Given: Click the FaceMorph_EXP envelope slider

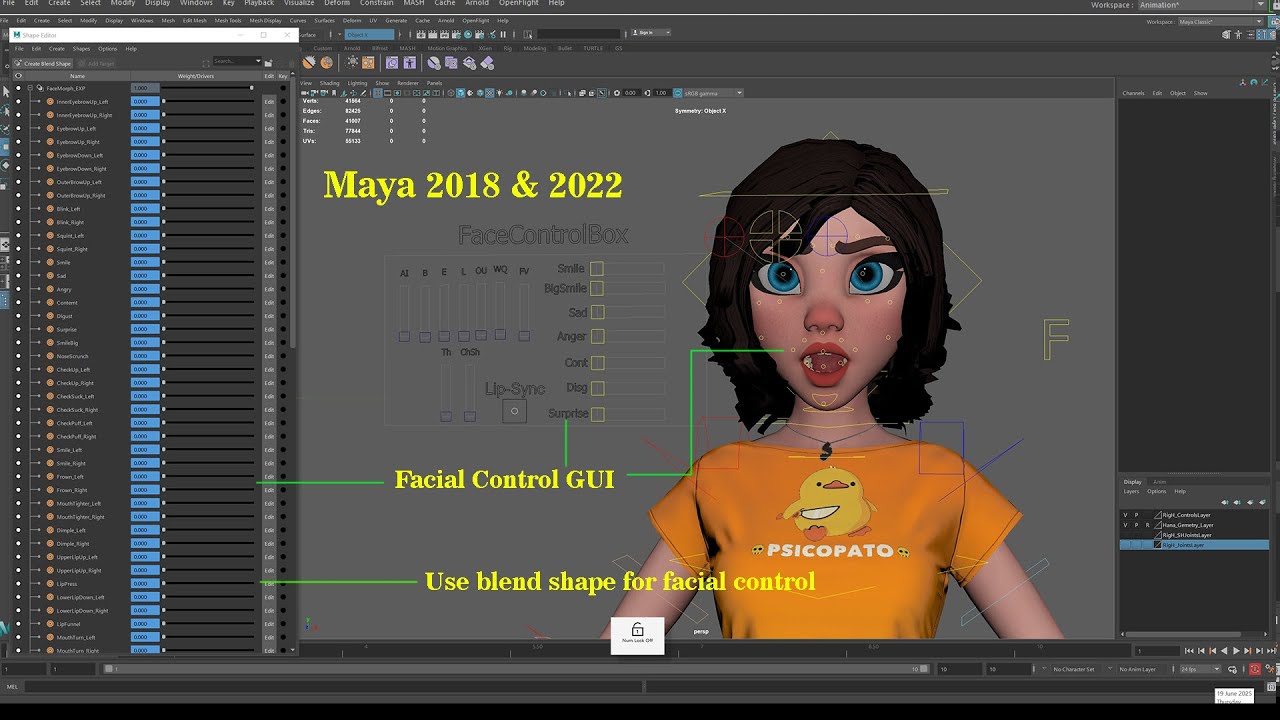Looking at the screenshot, I should 208,88.
